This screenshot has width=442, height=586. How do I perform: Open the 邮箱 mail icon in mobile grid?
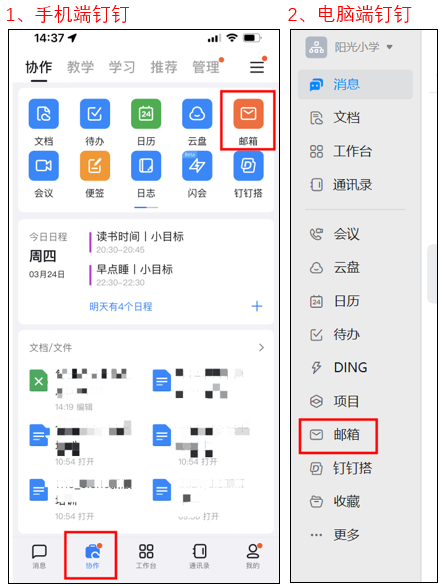pos(248,114)
